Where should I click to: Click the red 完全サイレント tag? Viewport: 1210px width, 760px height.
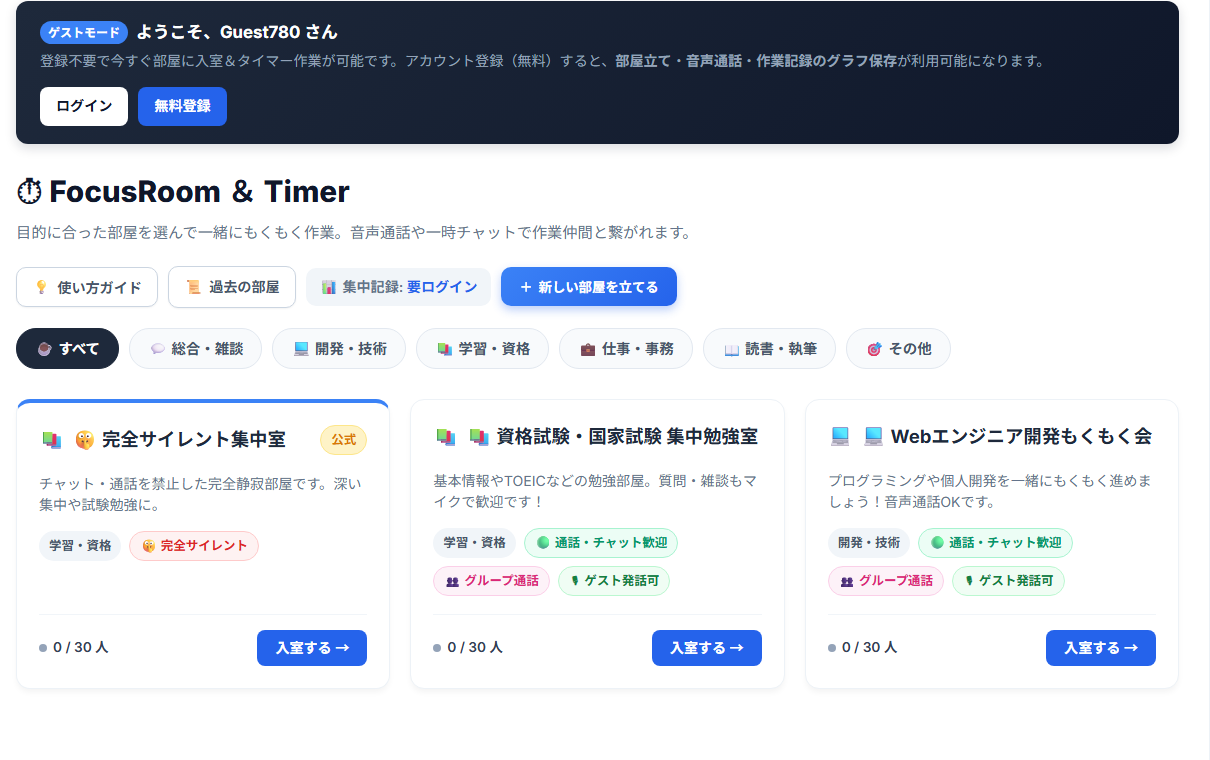pos(194,546)
